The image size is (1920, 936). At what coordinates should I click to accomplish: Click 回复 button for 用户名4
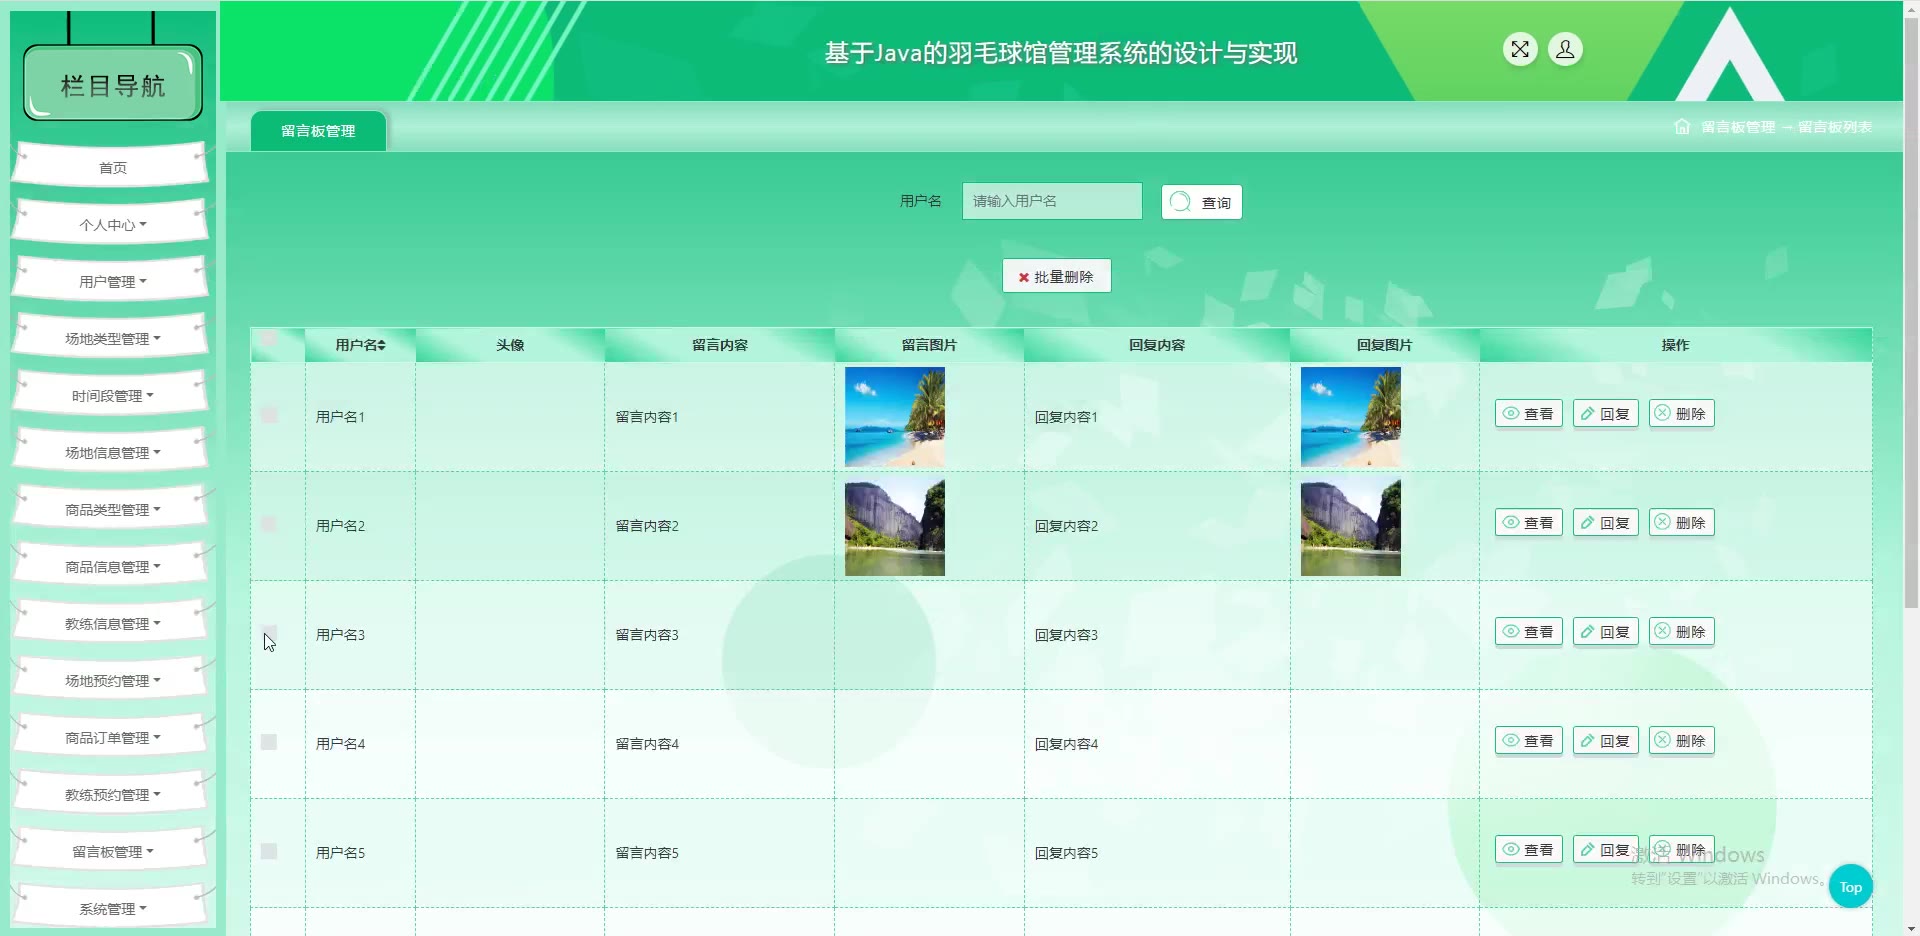click(x=1605, y=740)
